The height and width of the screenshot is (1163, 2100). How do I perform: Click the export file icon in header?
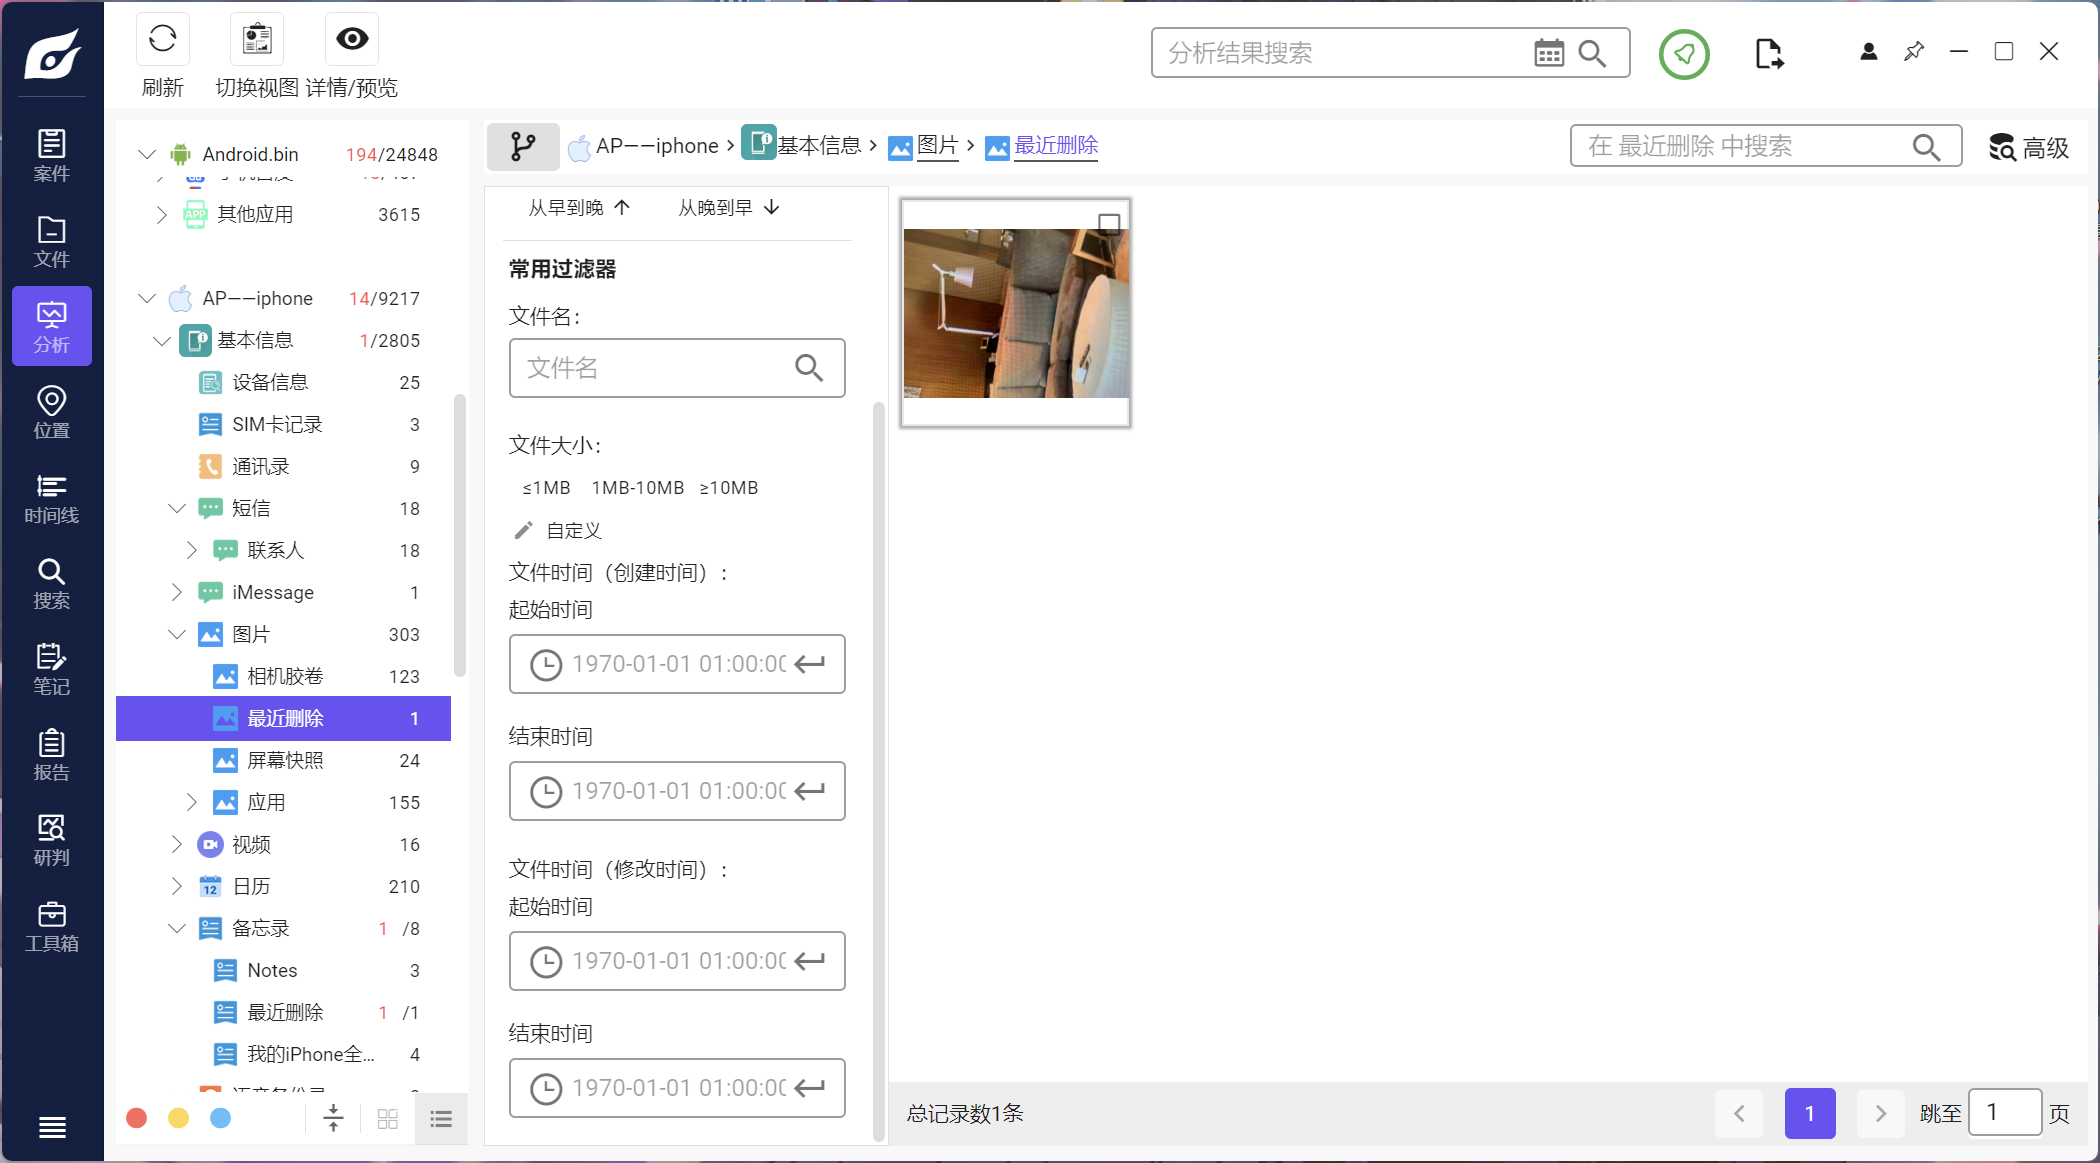coord(1768,54)
